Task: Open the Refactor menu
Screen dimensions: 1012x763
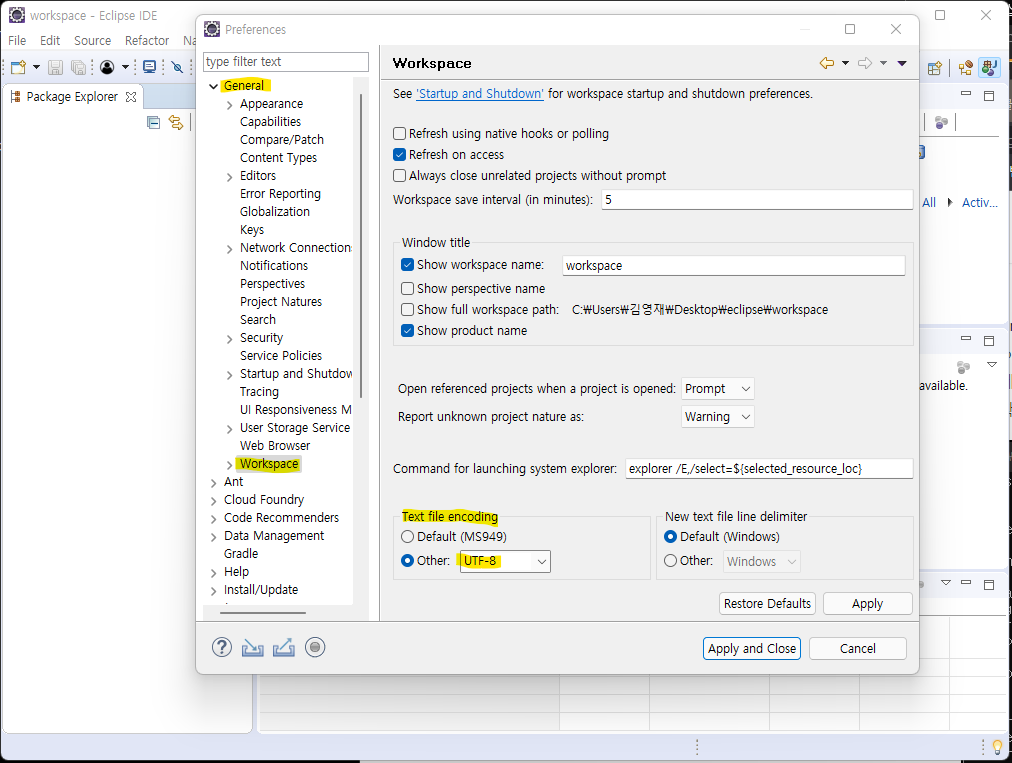Action: pyautogui.click(x=147, y=40)
